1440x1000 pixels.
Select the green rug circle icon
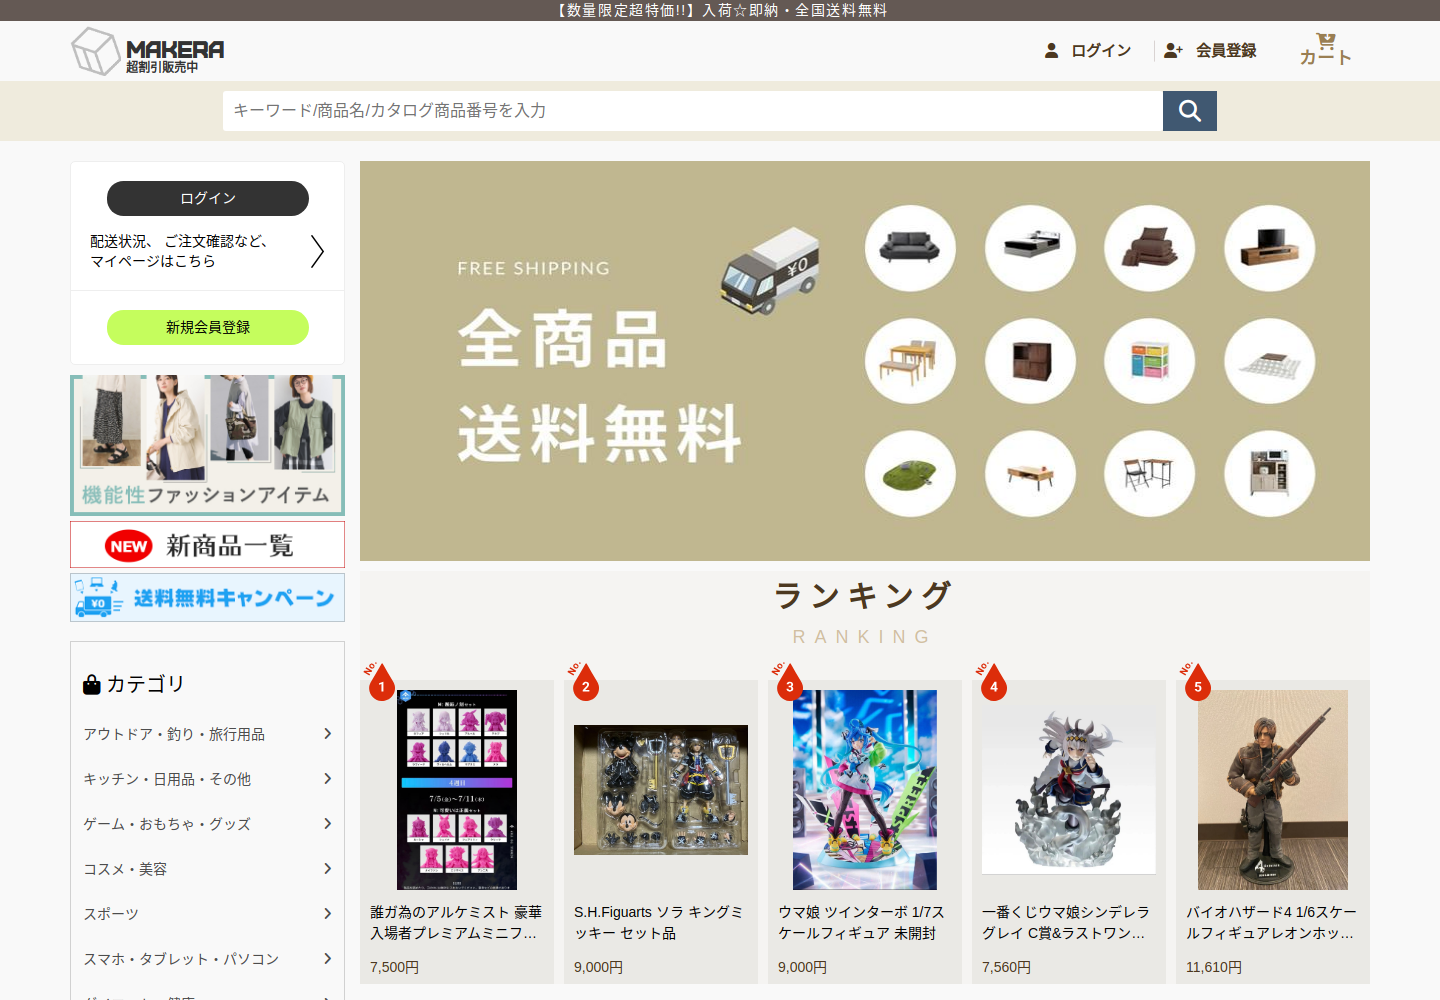pyautogui.click(x=910, y=474)
